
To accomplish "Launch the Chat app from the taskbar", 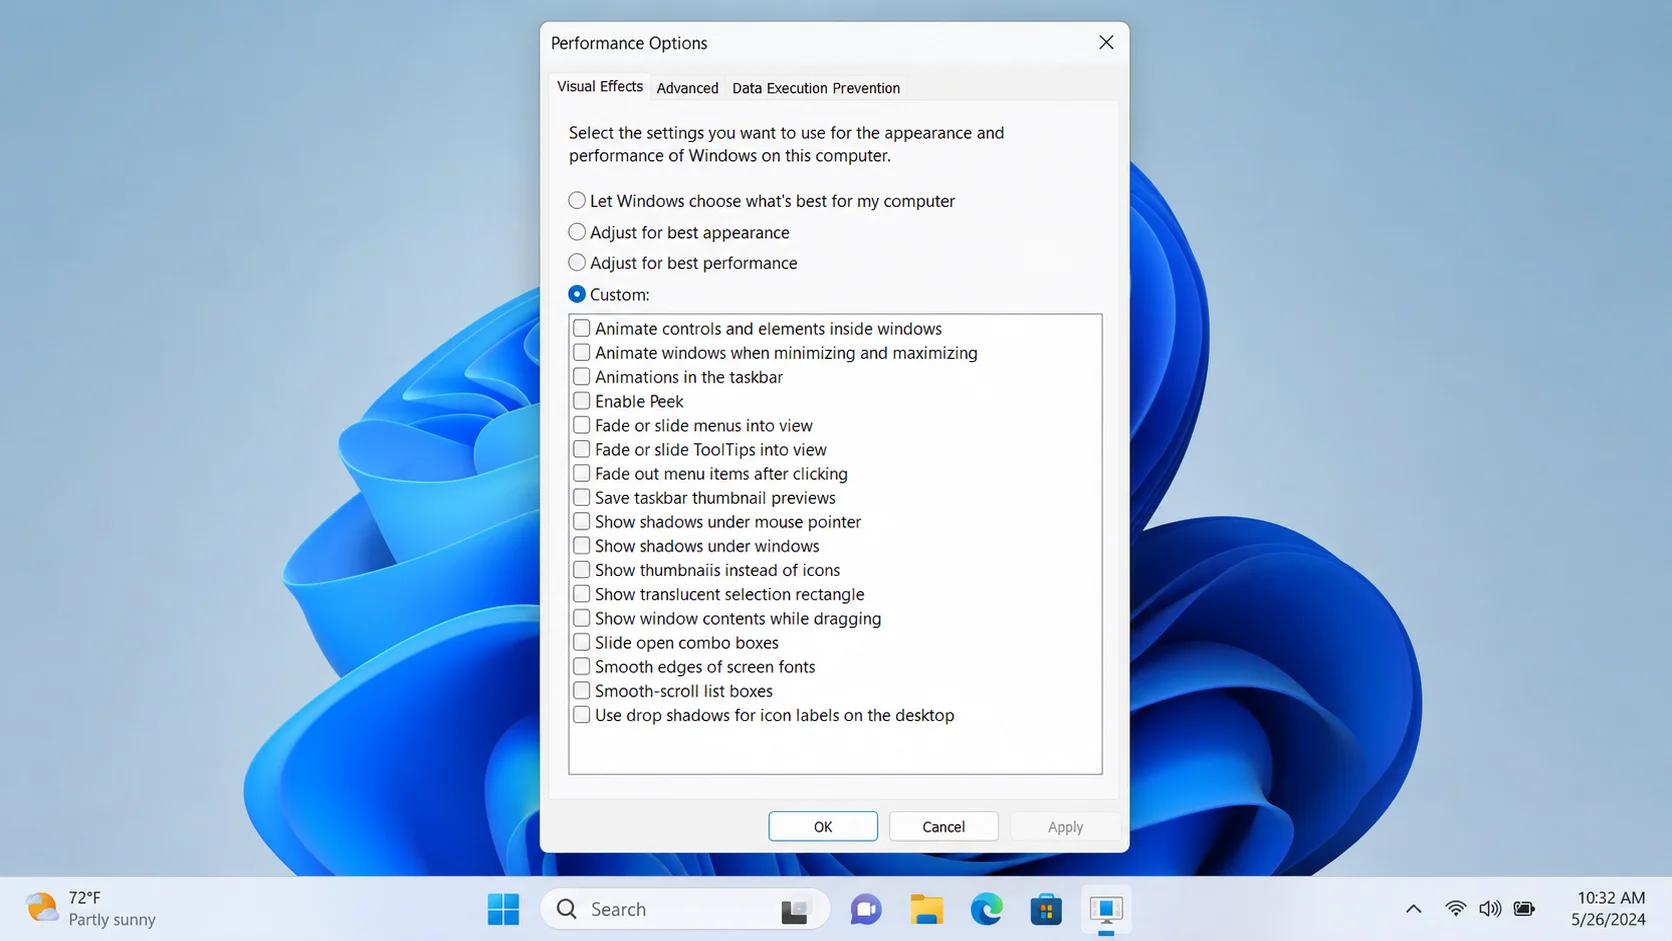I will [x=866, y=909].
